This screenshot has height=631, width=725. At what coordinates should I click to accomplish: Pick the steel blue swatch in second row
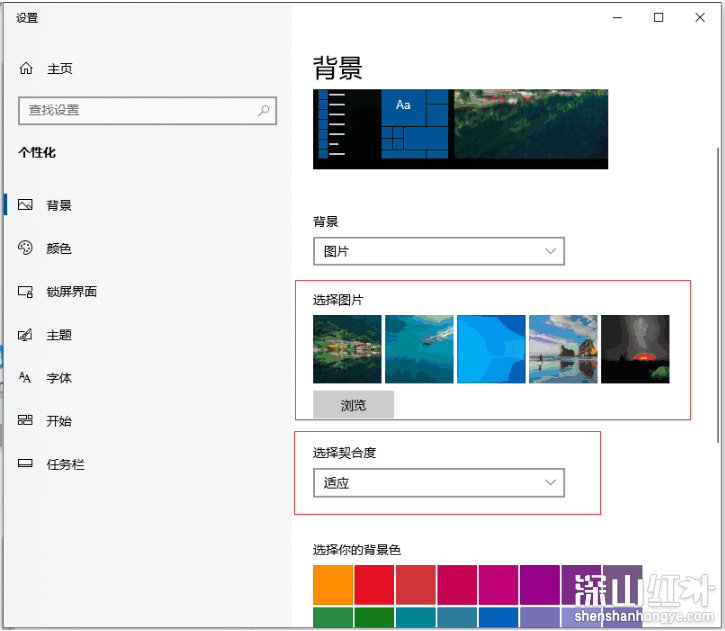[x=457, y=617]
